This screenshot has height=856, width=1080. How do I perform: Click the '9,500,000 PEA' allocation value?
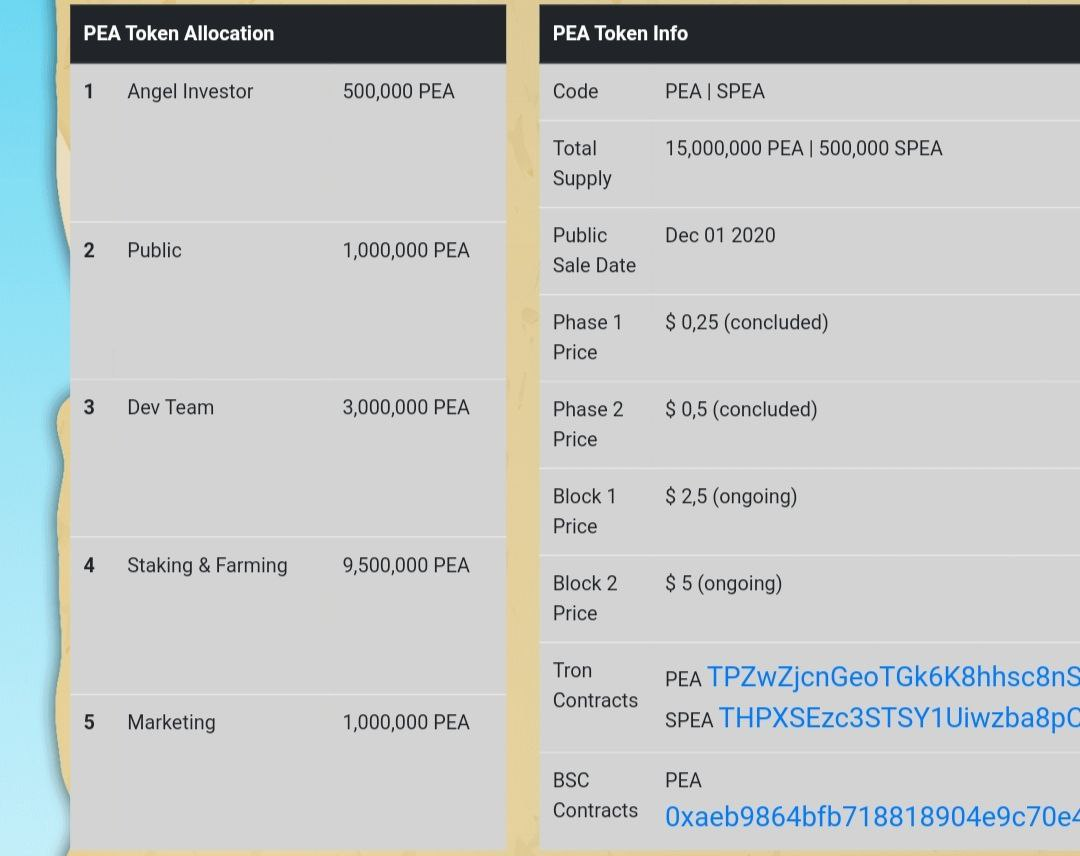[406, 565]
